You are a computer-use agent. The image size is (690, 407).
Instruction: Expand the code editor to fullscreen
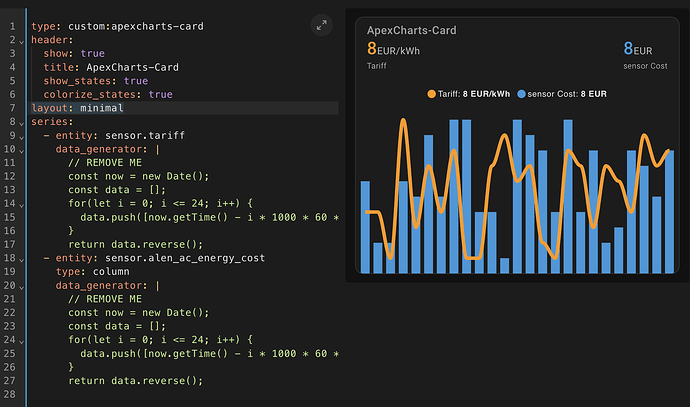point(322,25)
